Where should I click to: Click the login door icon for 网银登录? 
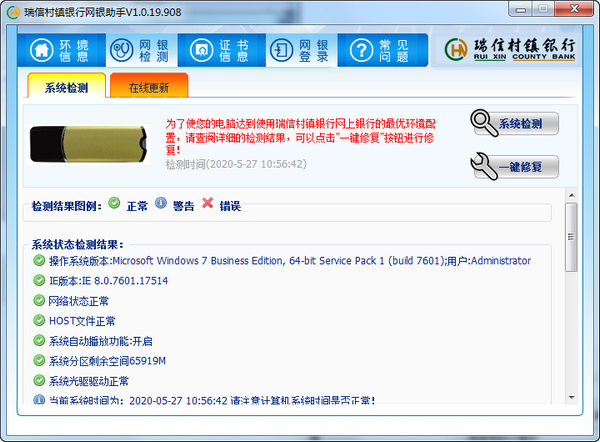(281, 50)
